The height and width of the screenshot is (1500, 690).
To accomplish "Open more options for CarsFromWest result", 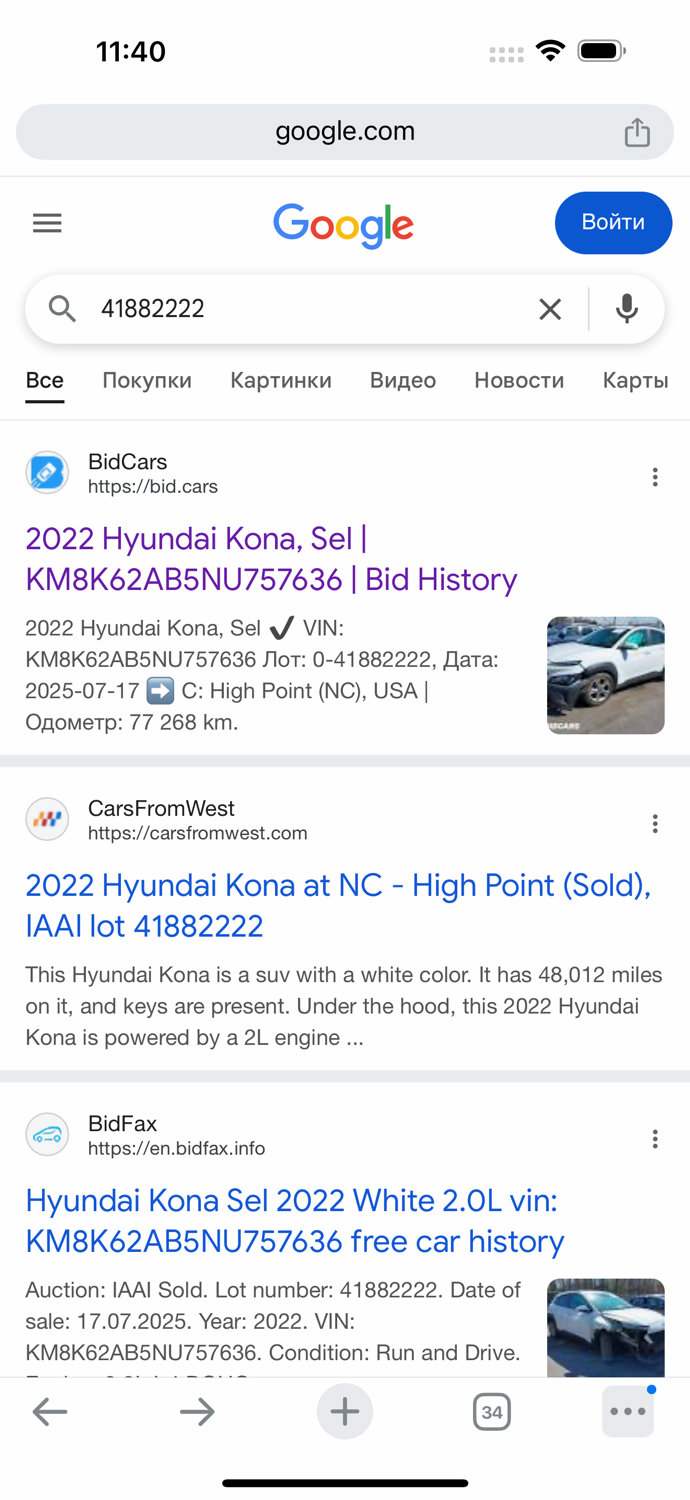I will pyautogui.click(x=655, y=823).
